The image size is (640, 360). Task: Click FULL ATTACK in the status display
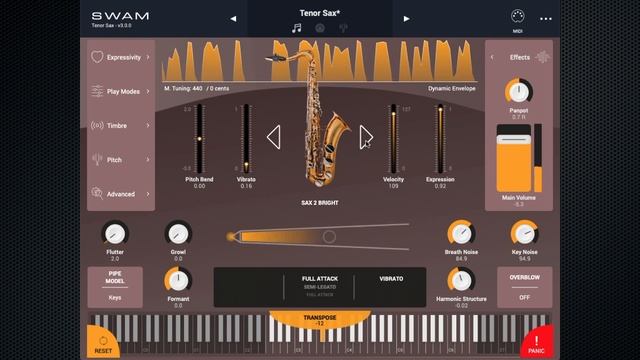click(x=320, y=279)
